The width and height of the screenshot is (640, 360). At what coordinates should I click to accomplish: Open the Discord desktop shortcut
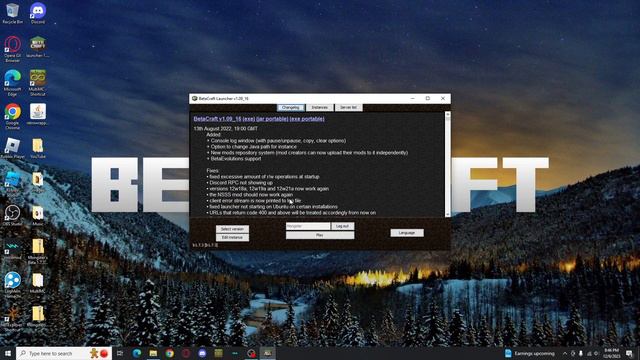tap(38, 13)
